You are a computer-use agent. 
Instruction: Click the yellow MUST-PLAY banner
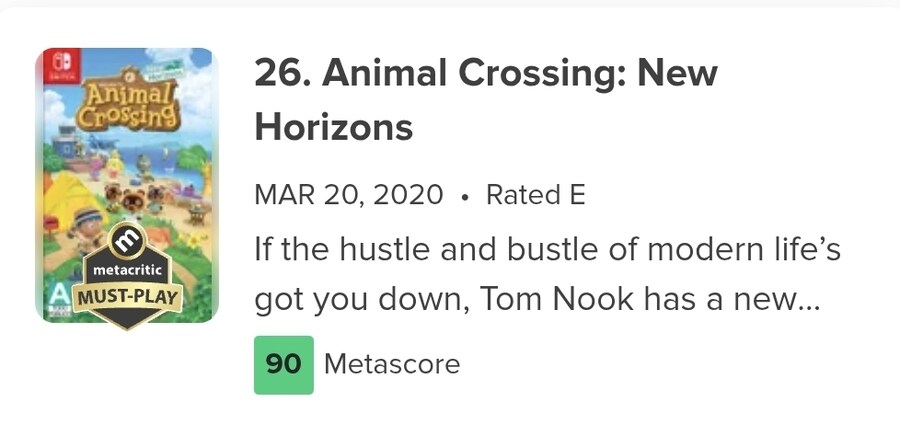pyautogui.click(x=126, y=298)
